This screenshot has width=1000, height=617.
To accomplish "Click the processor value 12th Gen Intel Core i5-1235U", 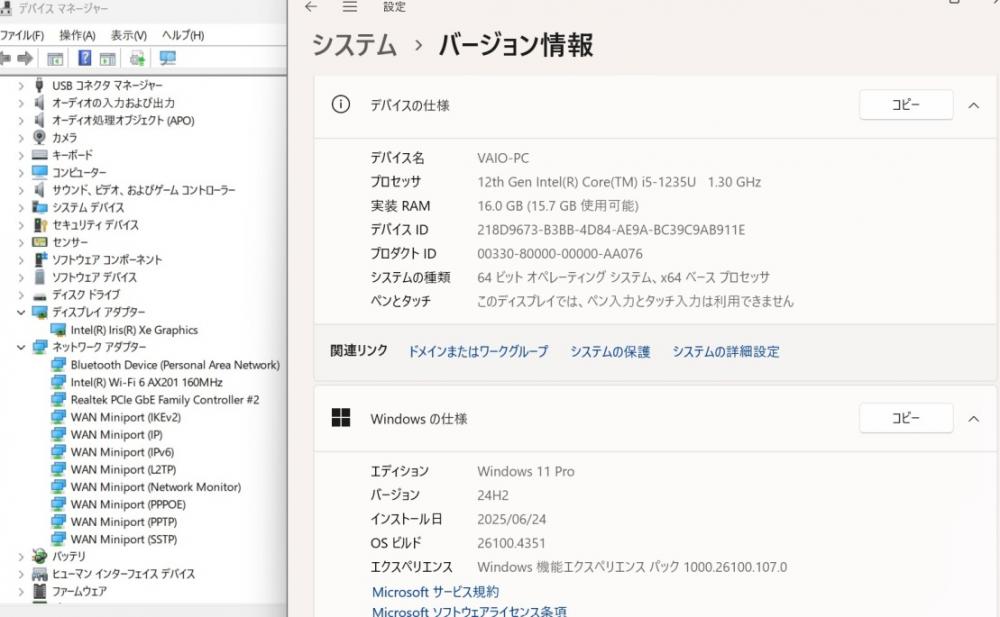I will [619, 182].
